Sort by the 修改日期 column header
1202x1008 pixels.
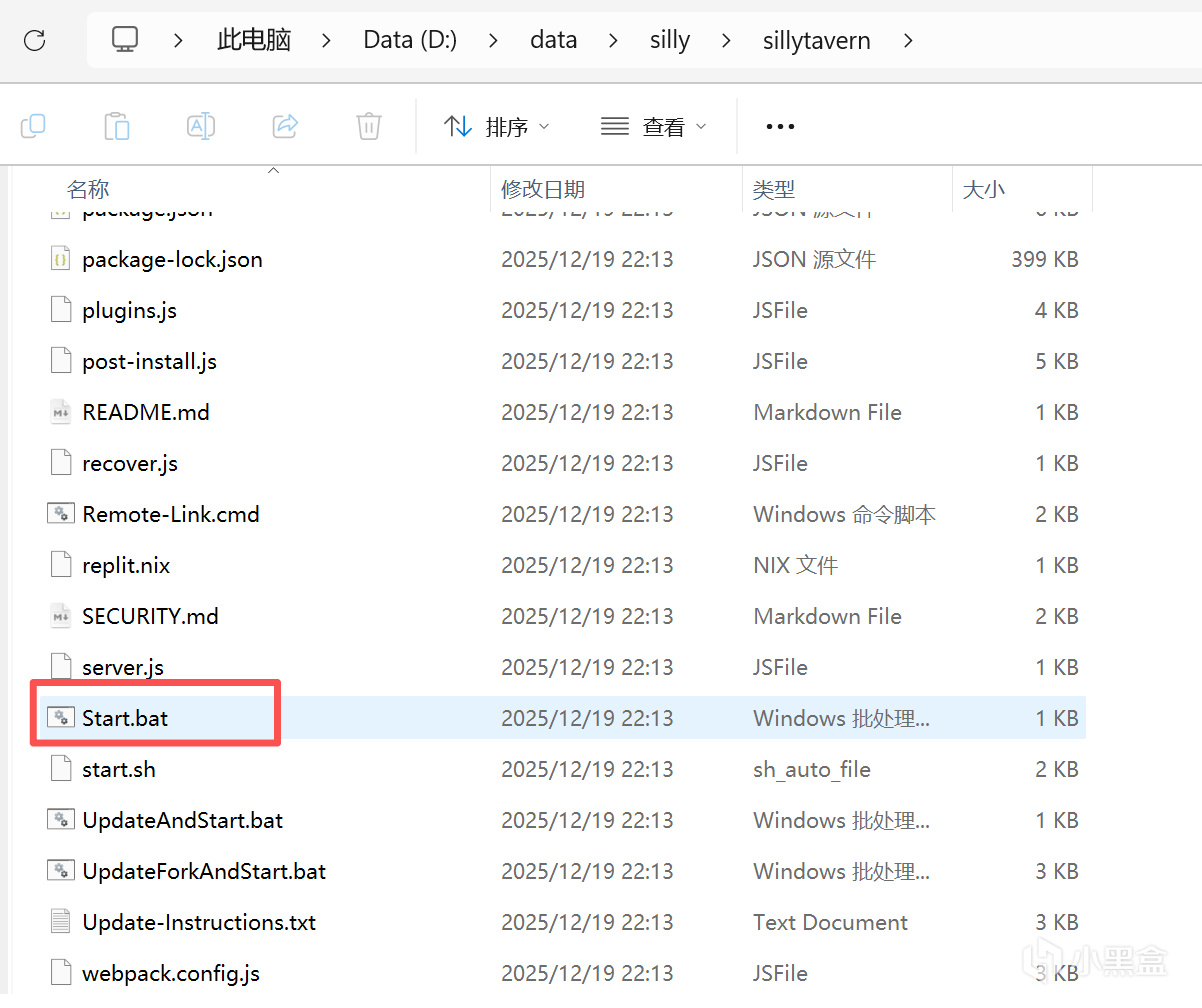click(x=543, y=189)
